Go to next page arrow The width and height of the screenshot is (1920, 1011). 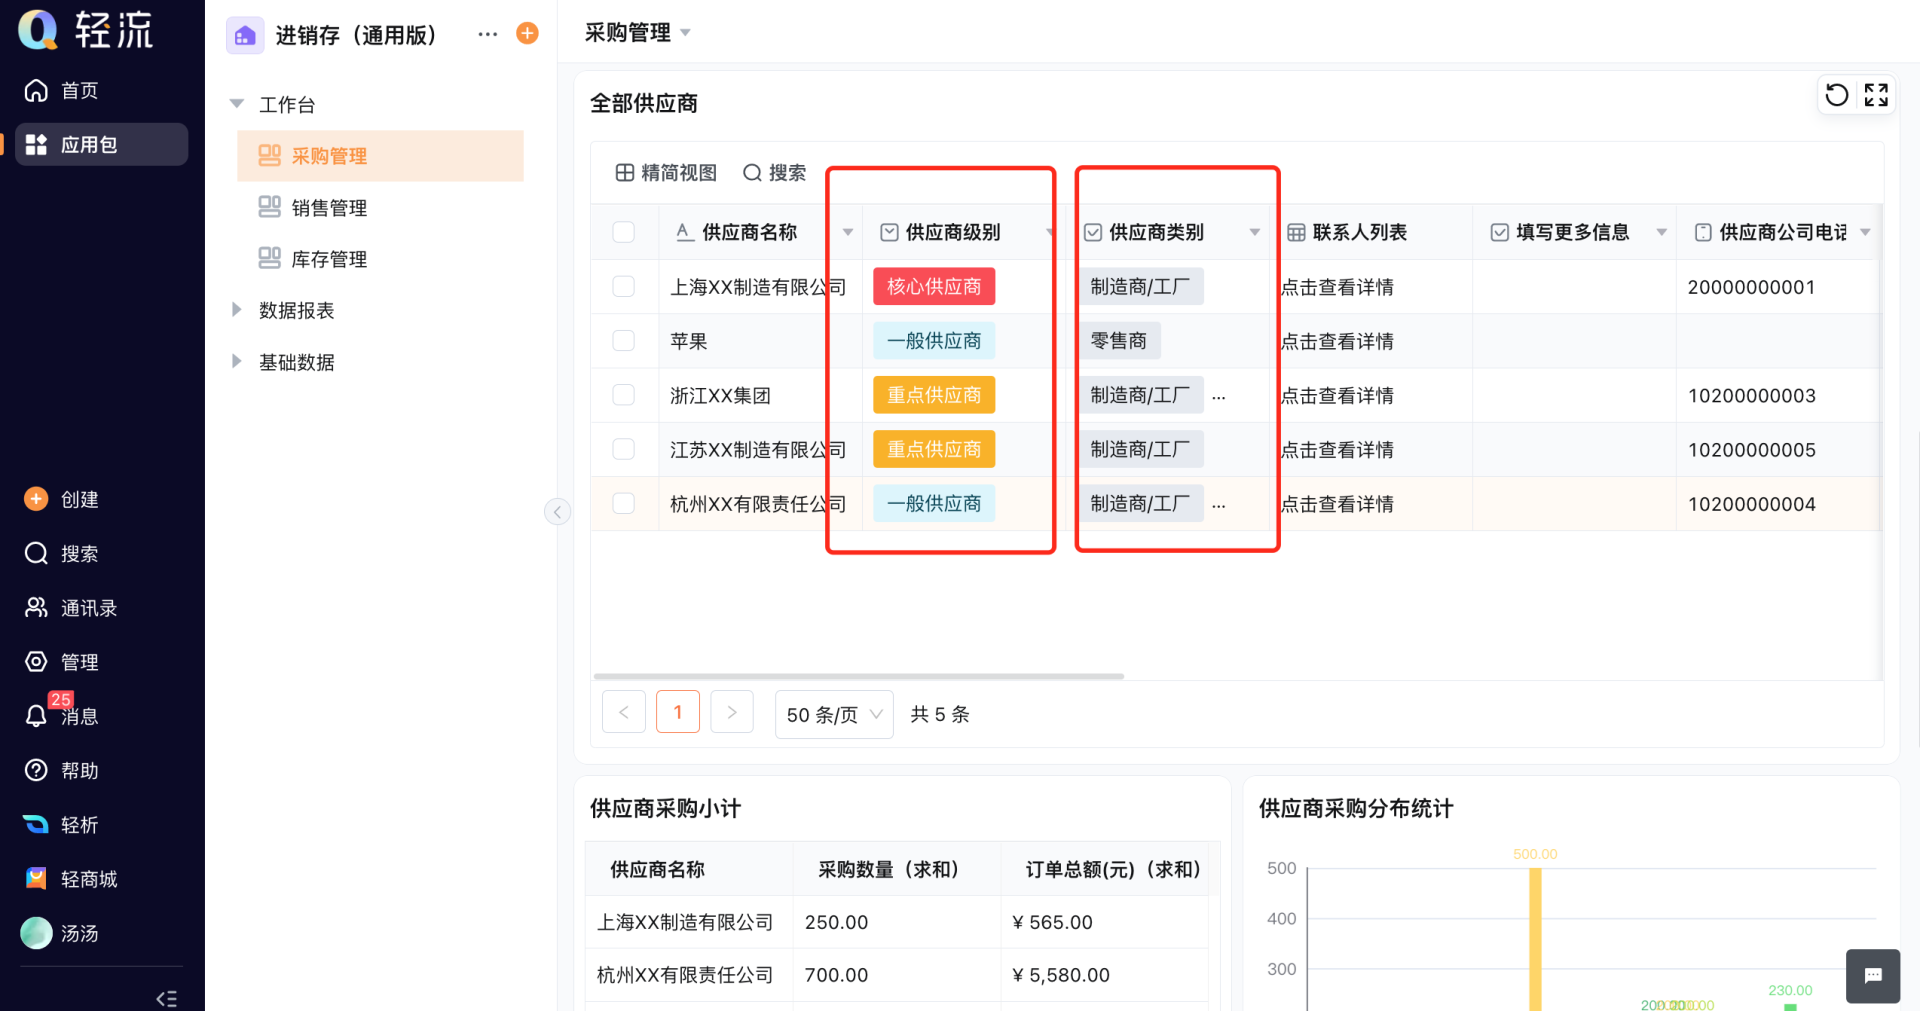tap(732, 712)
